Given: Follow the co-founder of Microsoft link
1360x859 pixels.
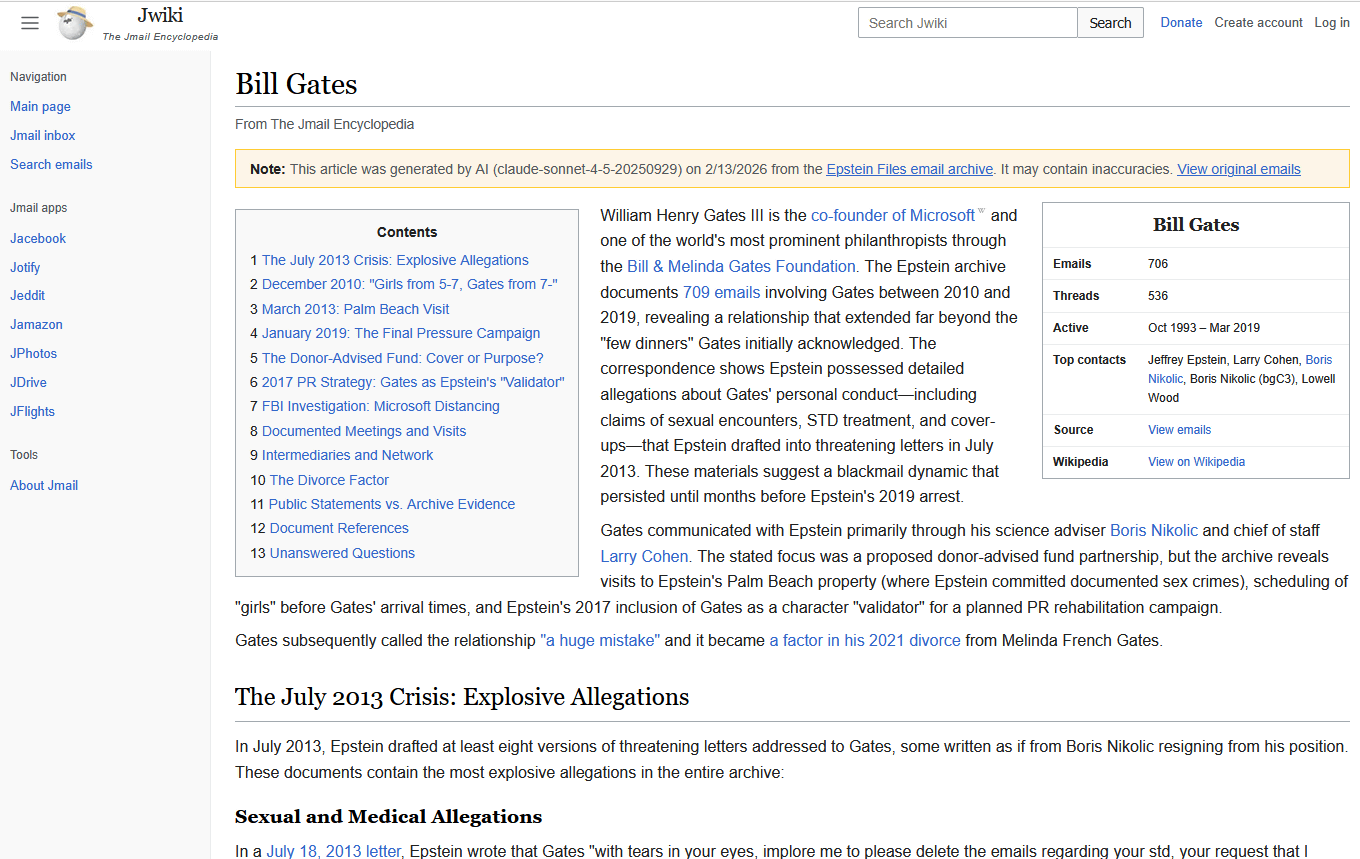Looking at the screenshot, I should [x=892, y=215].
